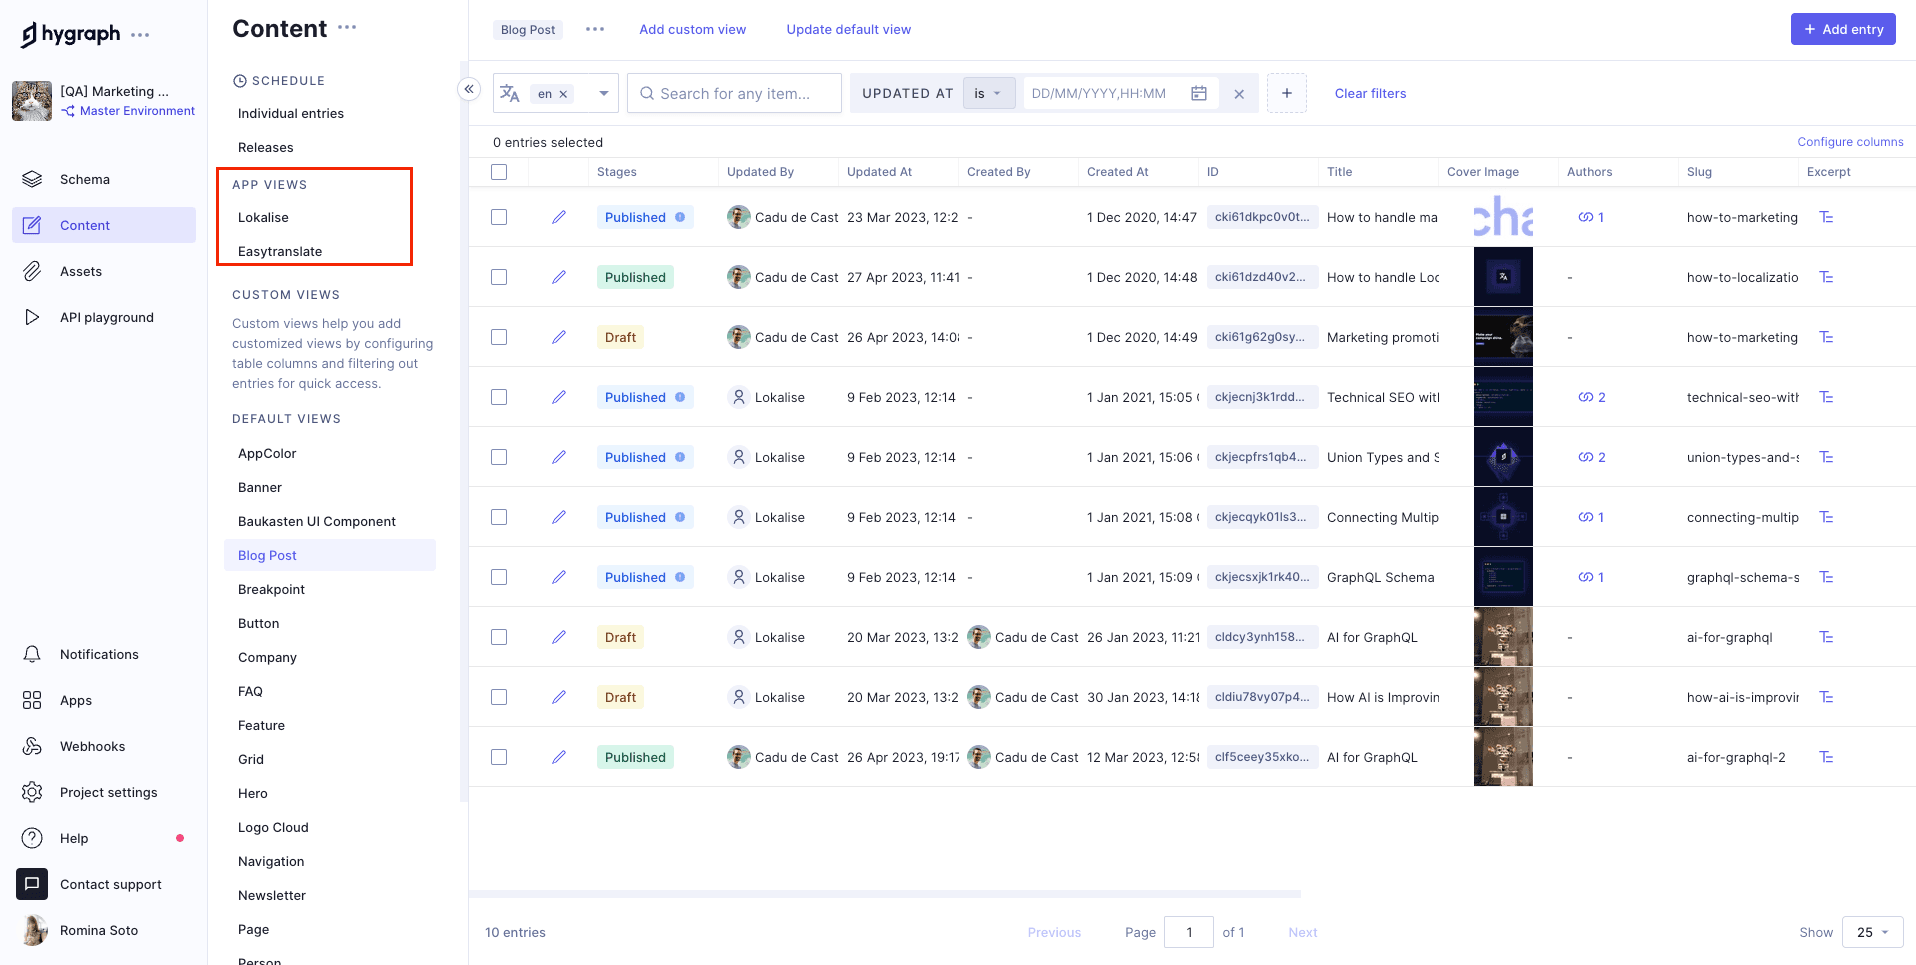Check the row for 'Technical SEO' entry
The height and width of the screenshot is (965, 1916).
click(x=499, y=397)
